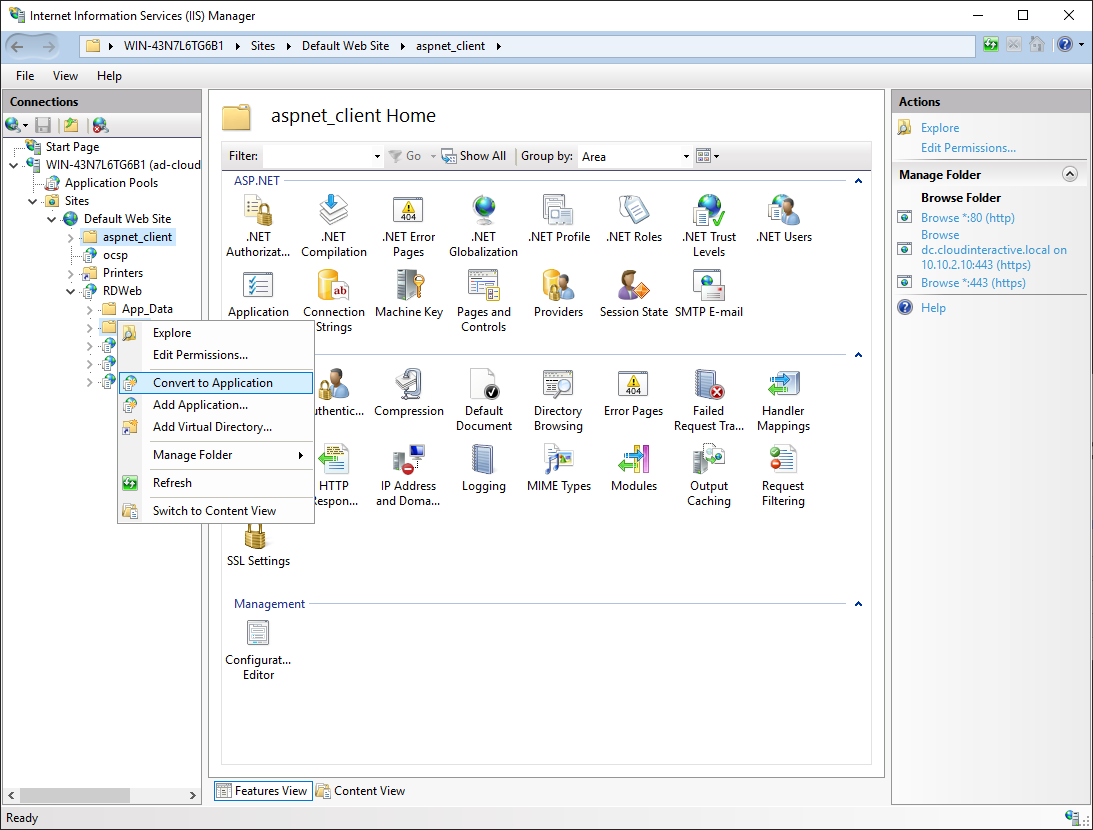Open .NET Roles feature
Image resolution: width=1093 pixels, height=830 pixels.
coord(634,220)
